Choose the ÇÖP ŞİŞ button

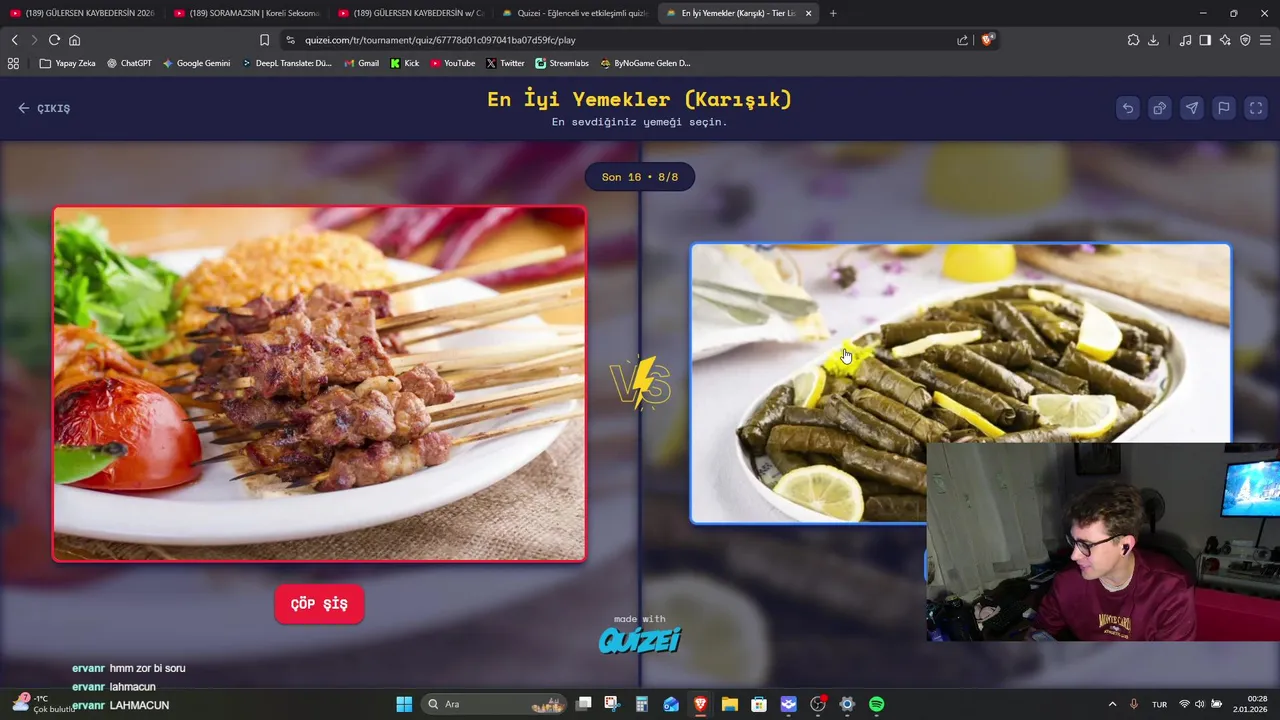coord(319,604)
